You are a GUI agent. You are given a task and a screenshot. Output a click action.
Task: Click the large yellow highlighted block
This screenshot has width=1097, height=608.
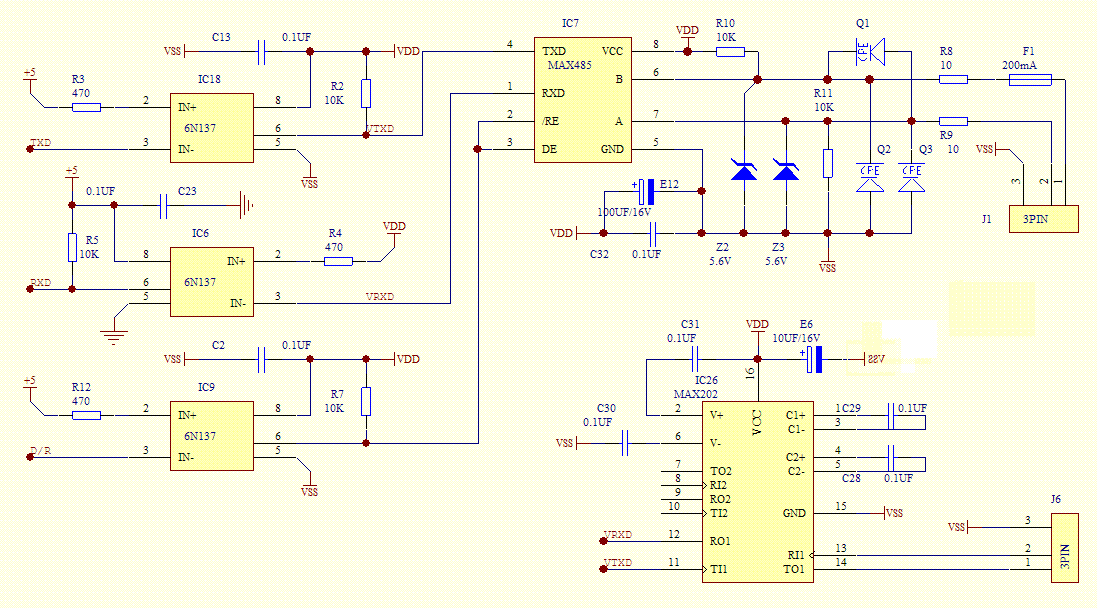point(991,308)
